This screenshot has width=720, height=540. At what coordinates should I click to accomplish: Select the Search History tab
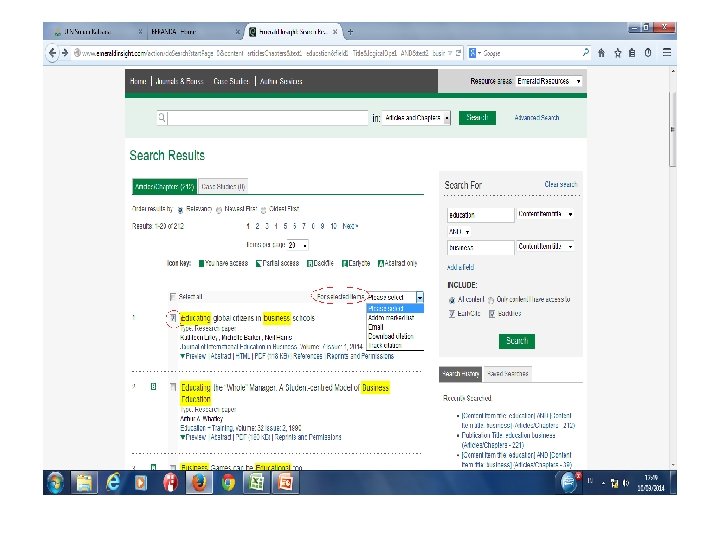pyautogui.click(x=461, y=374)
